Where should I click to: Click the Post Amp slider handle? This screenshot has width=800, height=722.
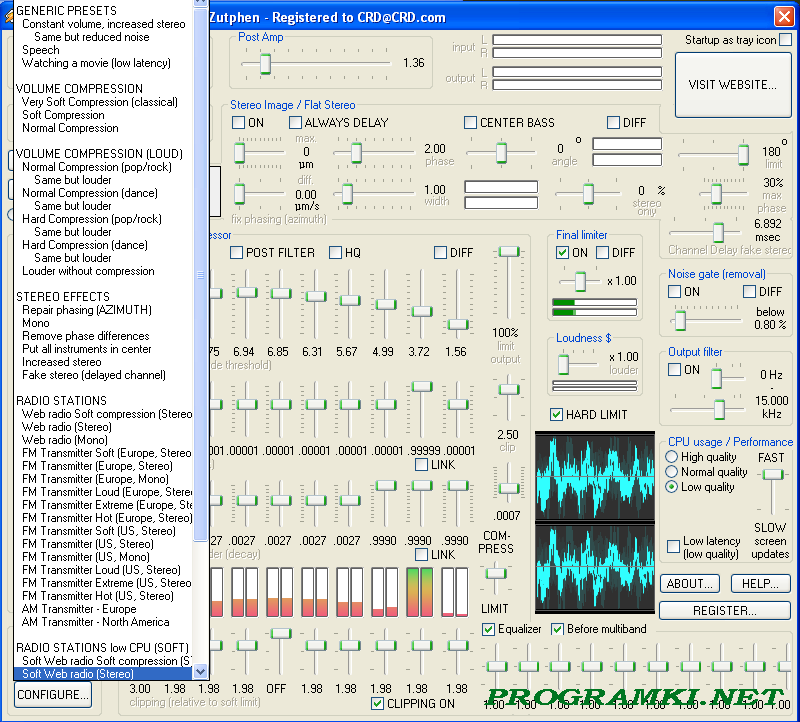(x=265, y=64)
